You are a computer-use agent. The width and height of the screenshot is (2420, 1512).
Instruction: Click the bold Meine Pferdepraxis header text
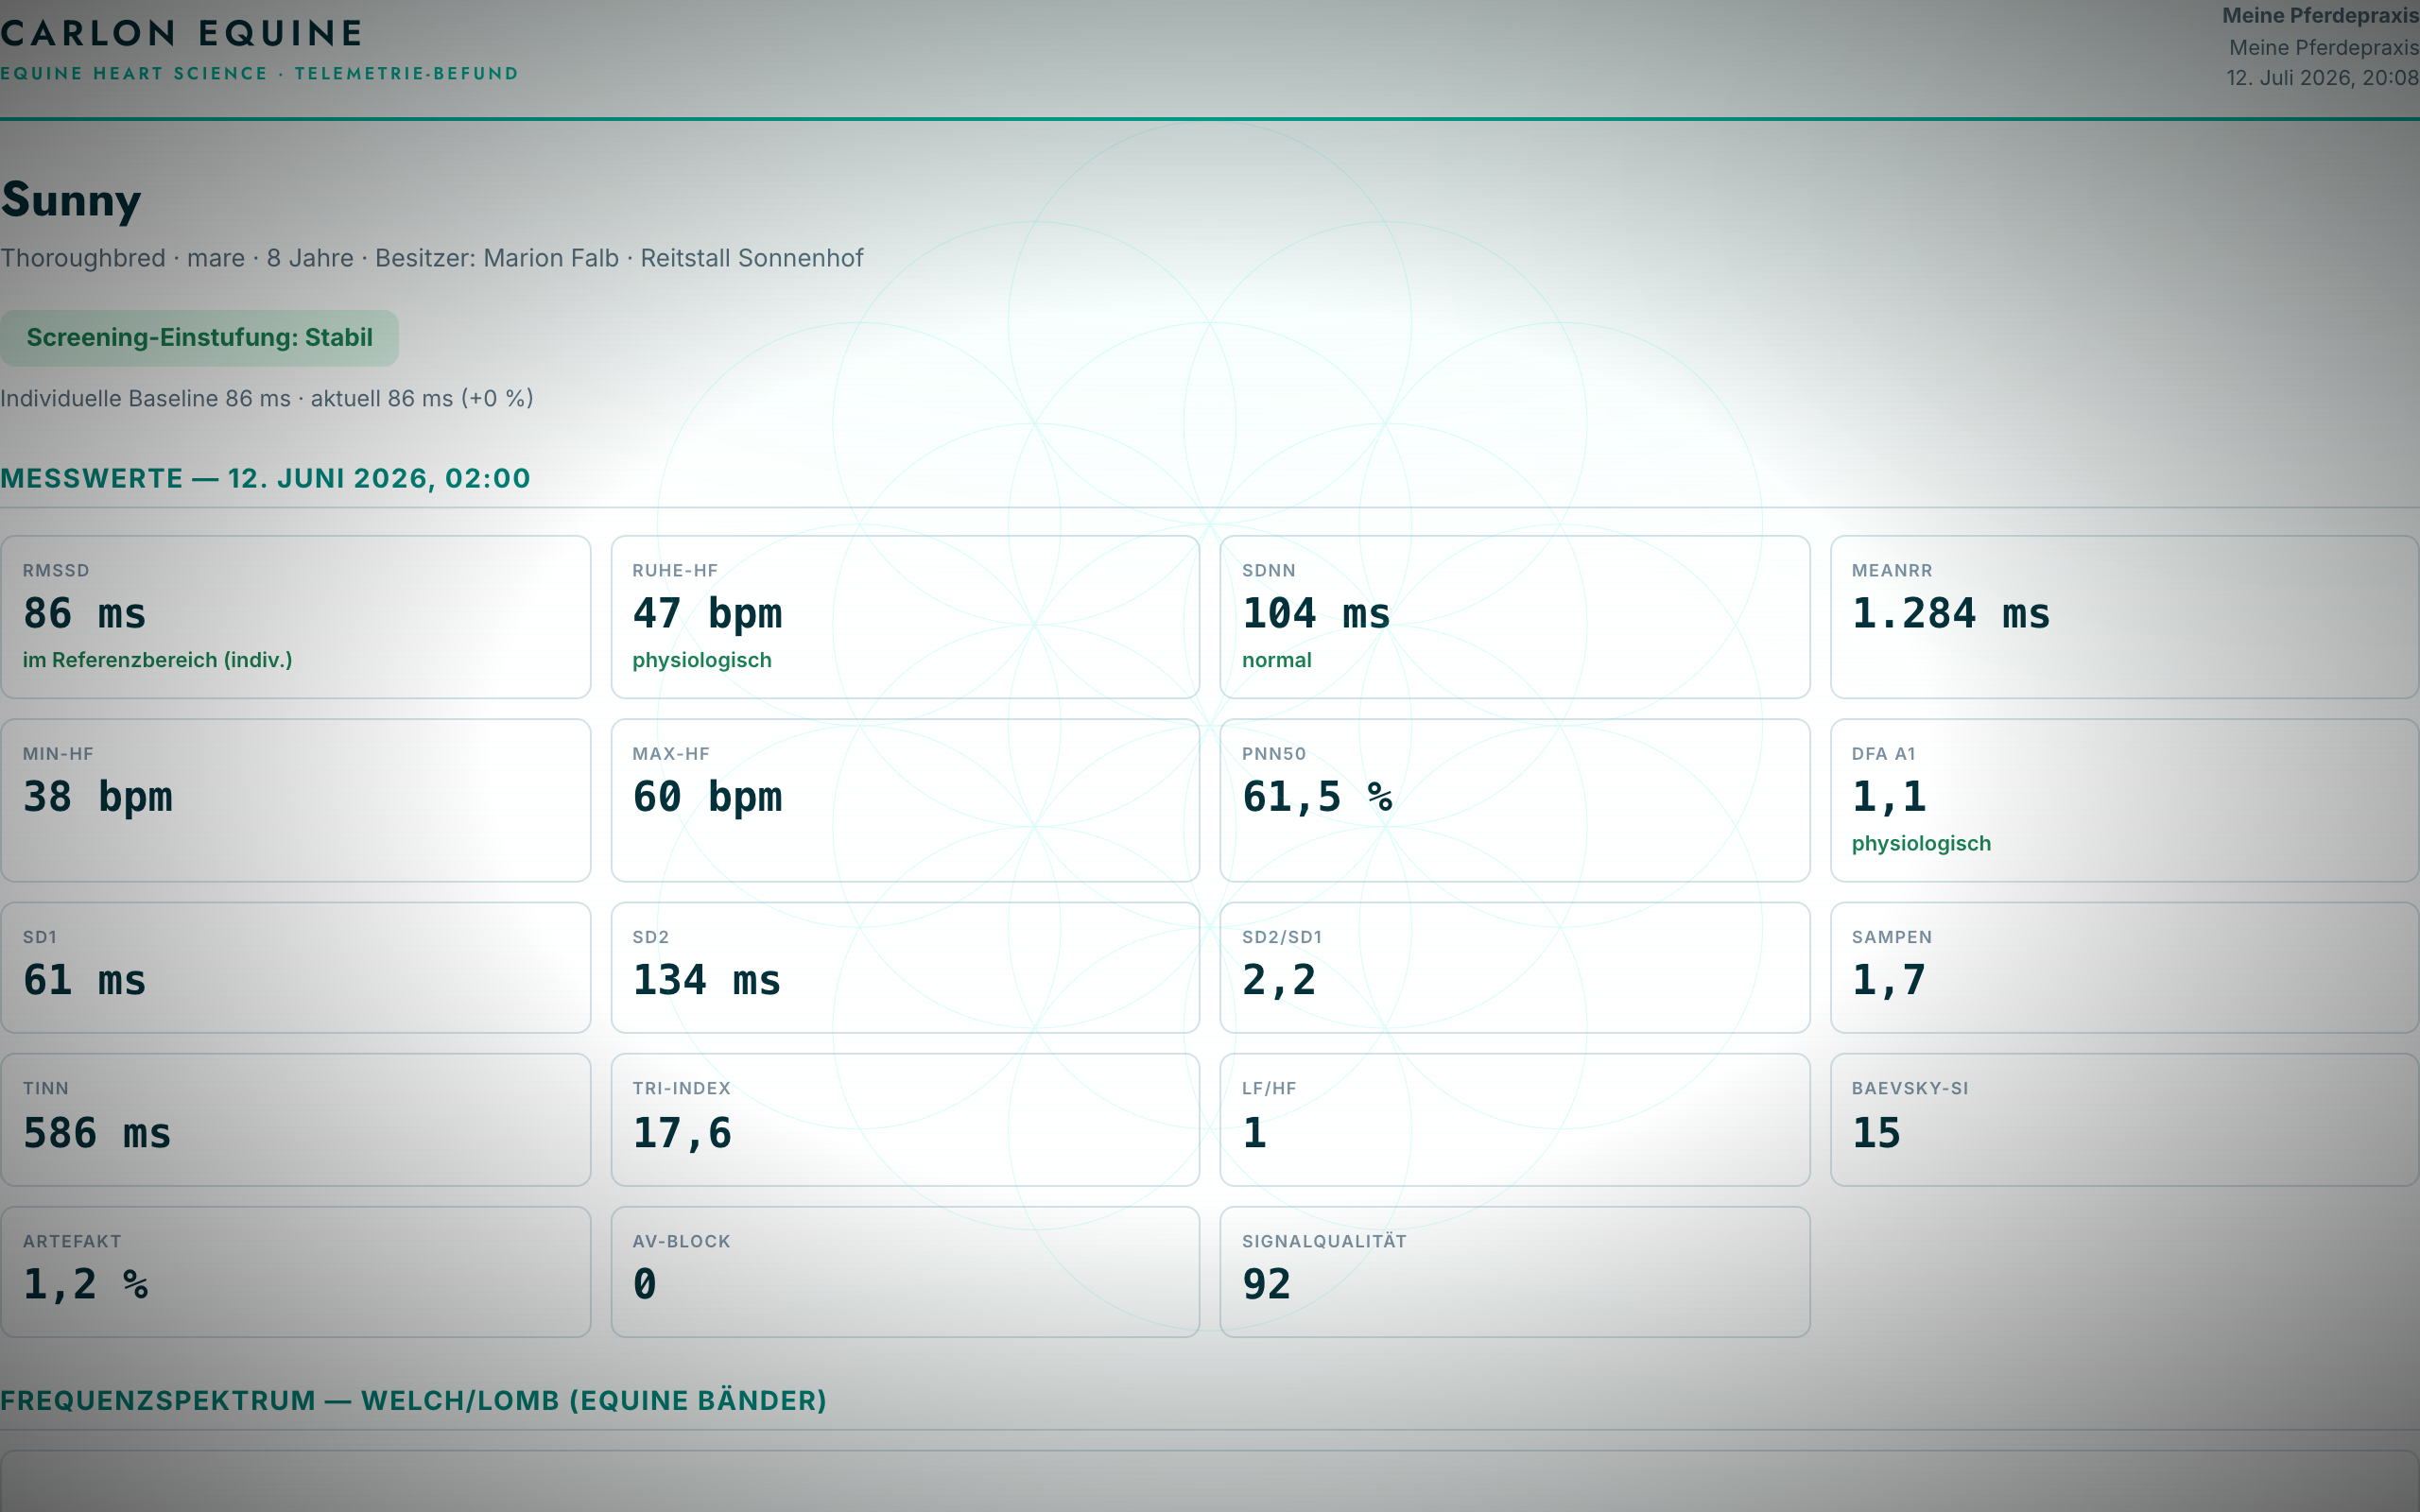pos(2320,16)
